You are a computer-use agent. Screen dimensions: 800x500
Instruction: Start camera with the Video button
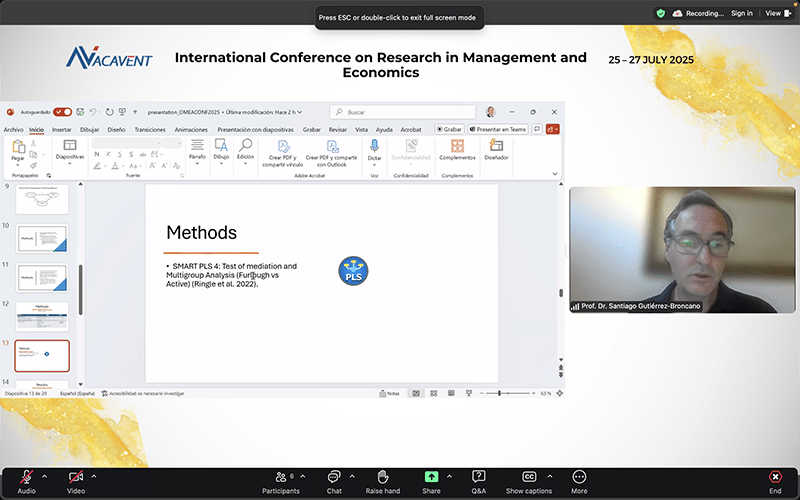coord(75,477)
